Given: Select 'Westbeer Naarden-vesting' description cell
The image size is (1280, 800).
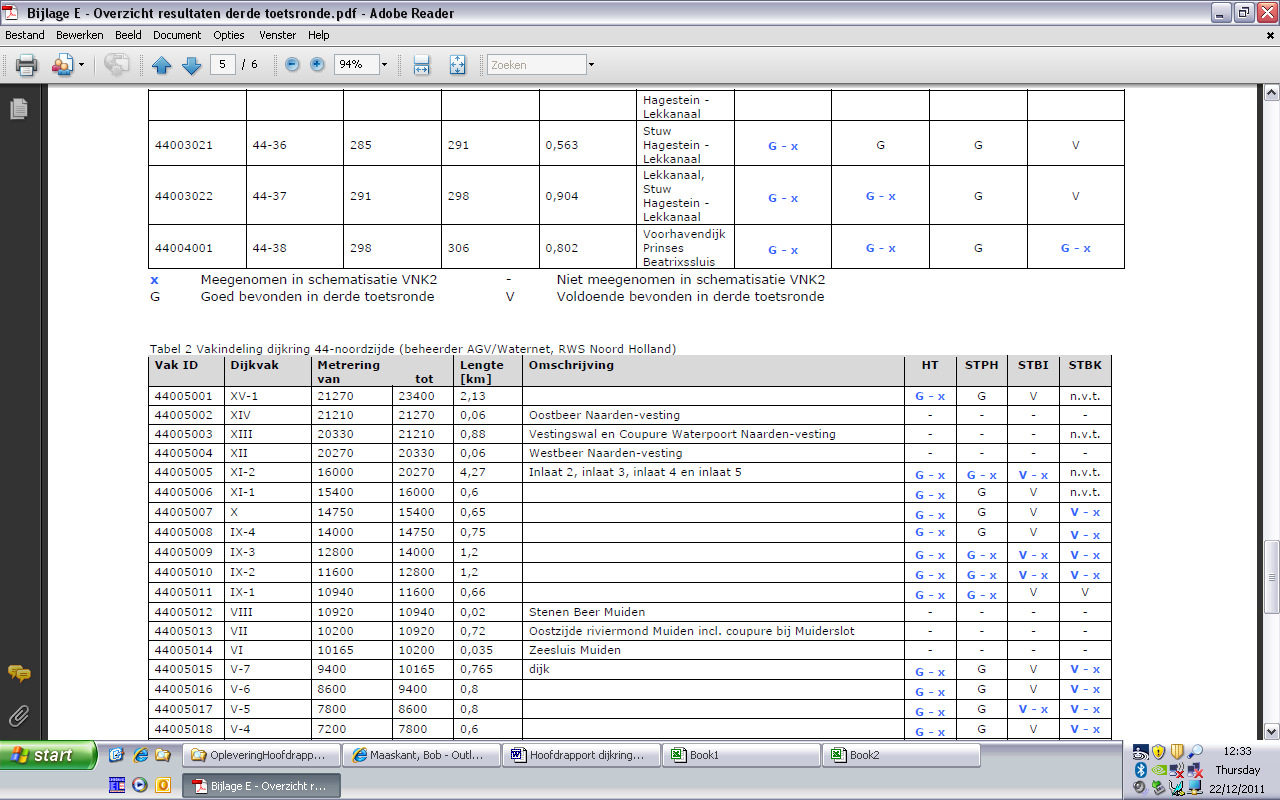Looking at the screenshot, I should (713, 454).
